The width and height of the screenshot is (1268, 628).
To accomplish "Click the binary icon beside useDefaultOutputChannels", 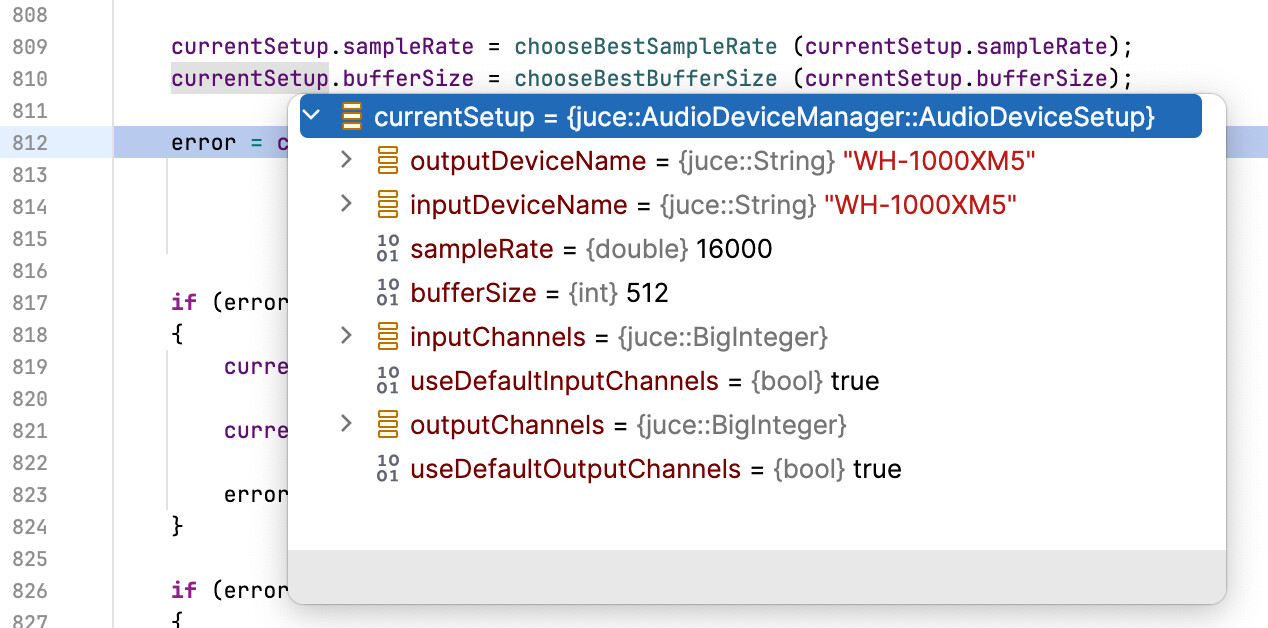I will (x=387, y=468).
